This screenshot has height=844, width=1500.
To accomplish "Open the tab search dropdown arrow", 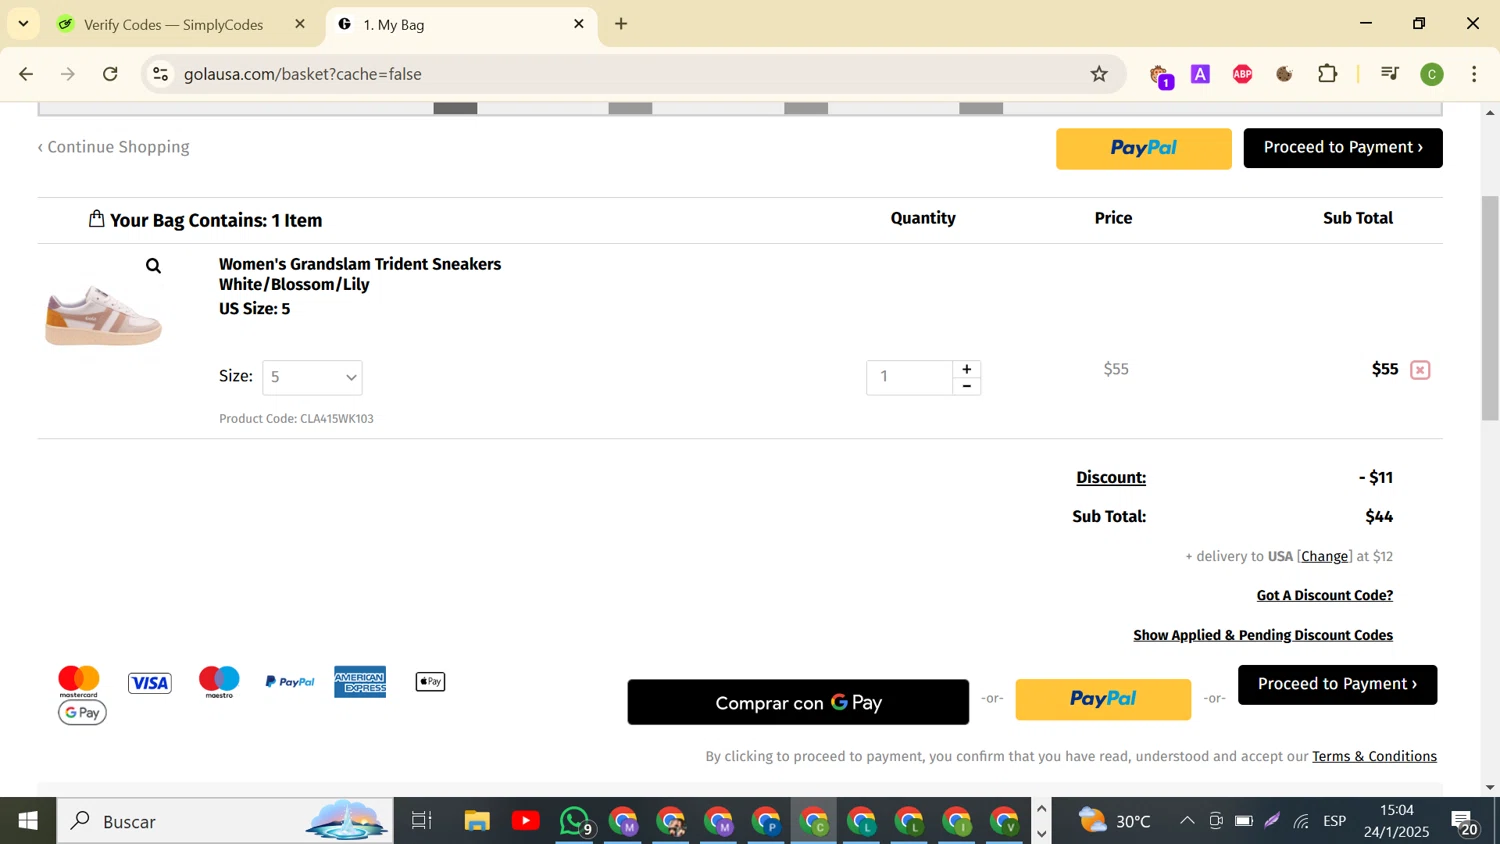I will coord(23,24).
